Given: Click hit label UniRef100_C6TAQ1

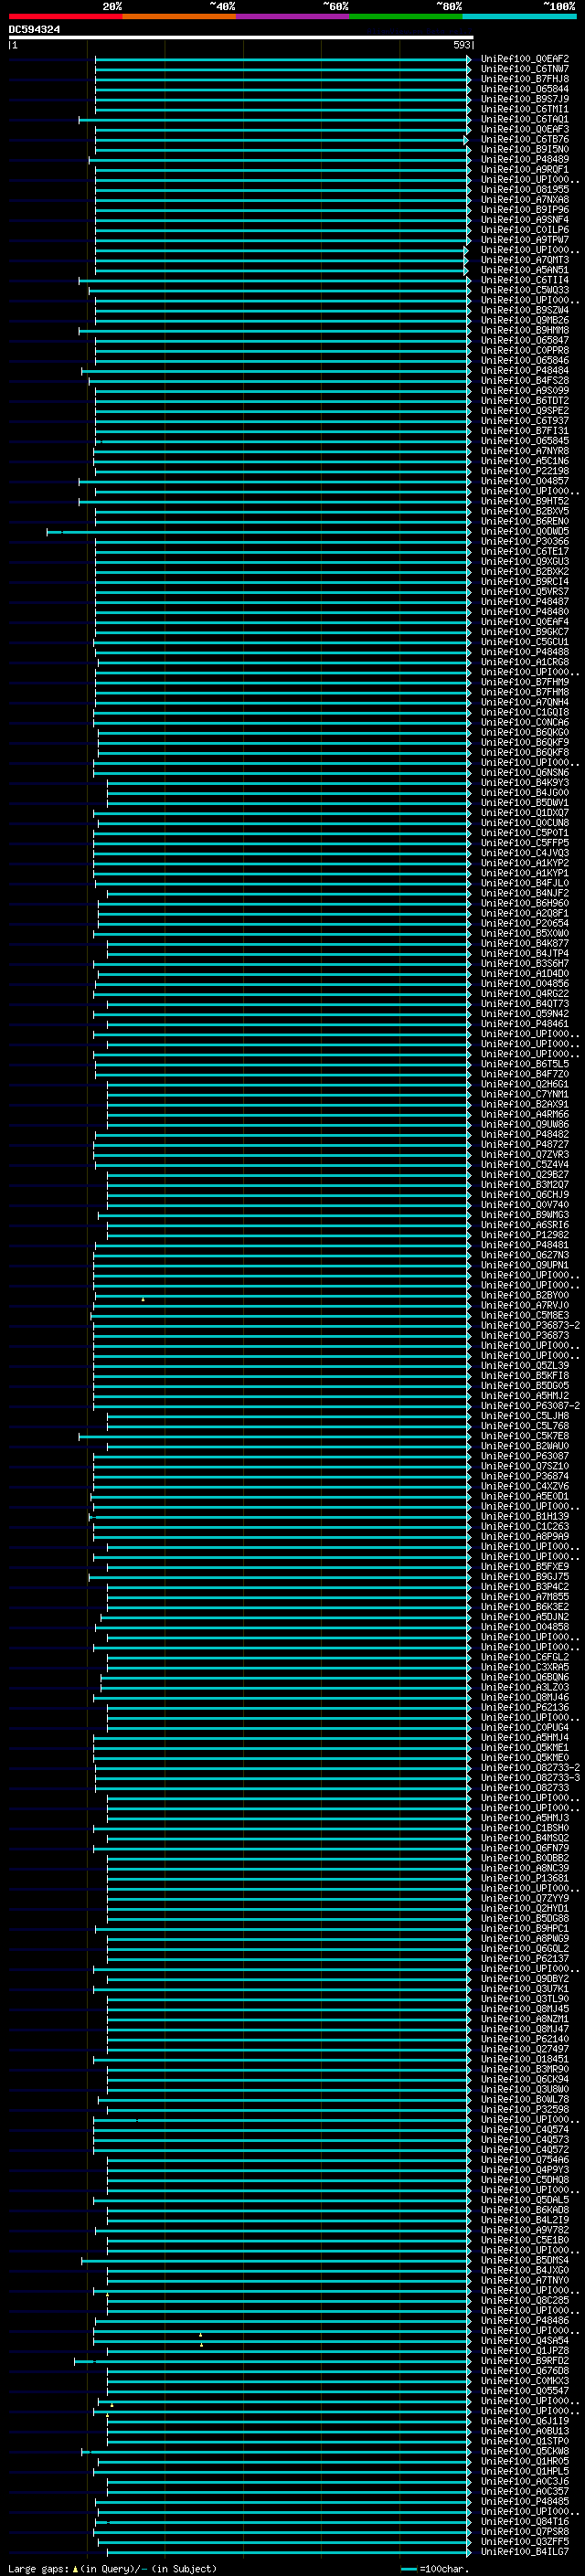Looking at the screenshot, I should coord(525,119).
